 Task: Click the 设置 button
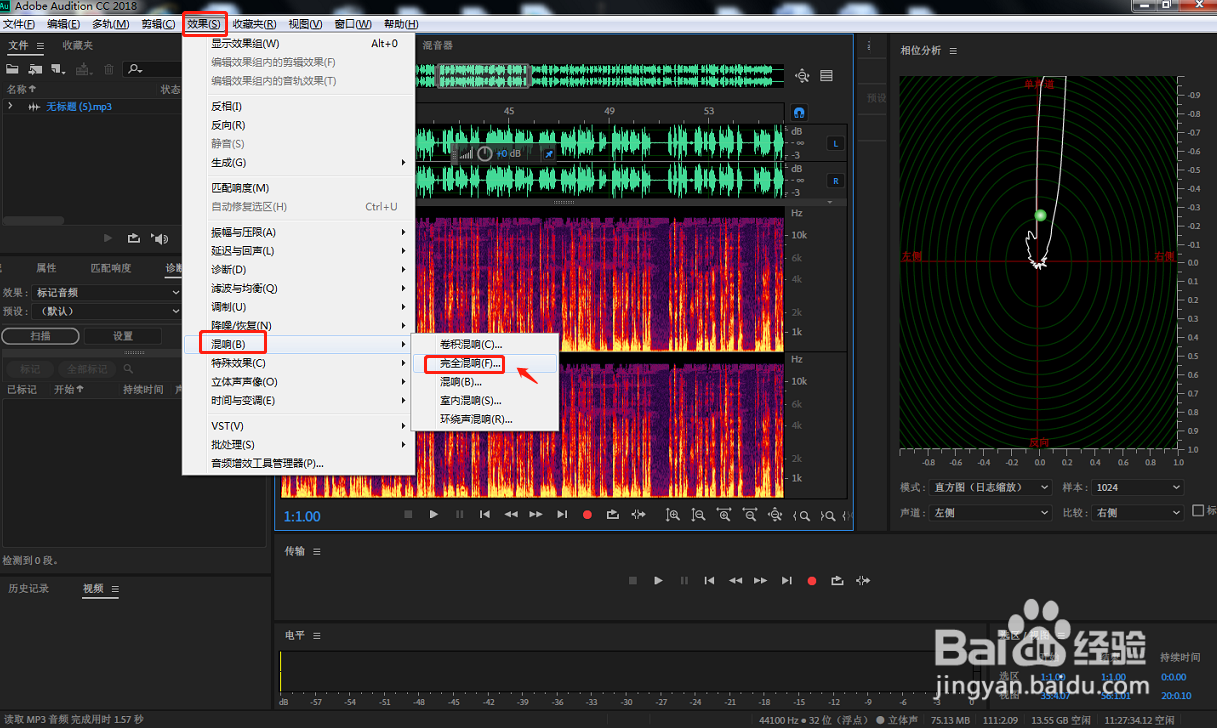click(122, 336)
